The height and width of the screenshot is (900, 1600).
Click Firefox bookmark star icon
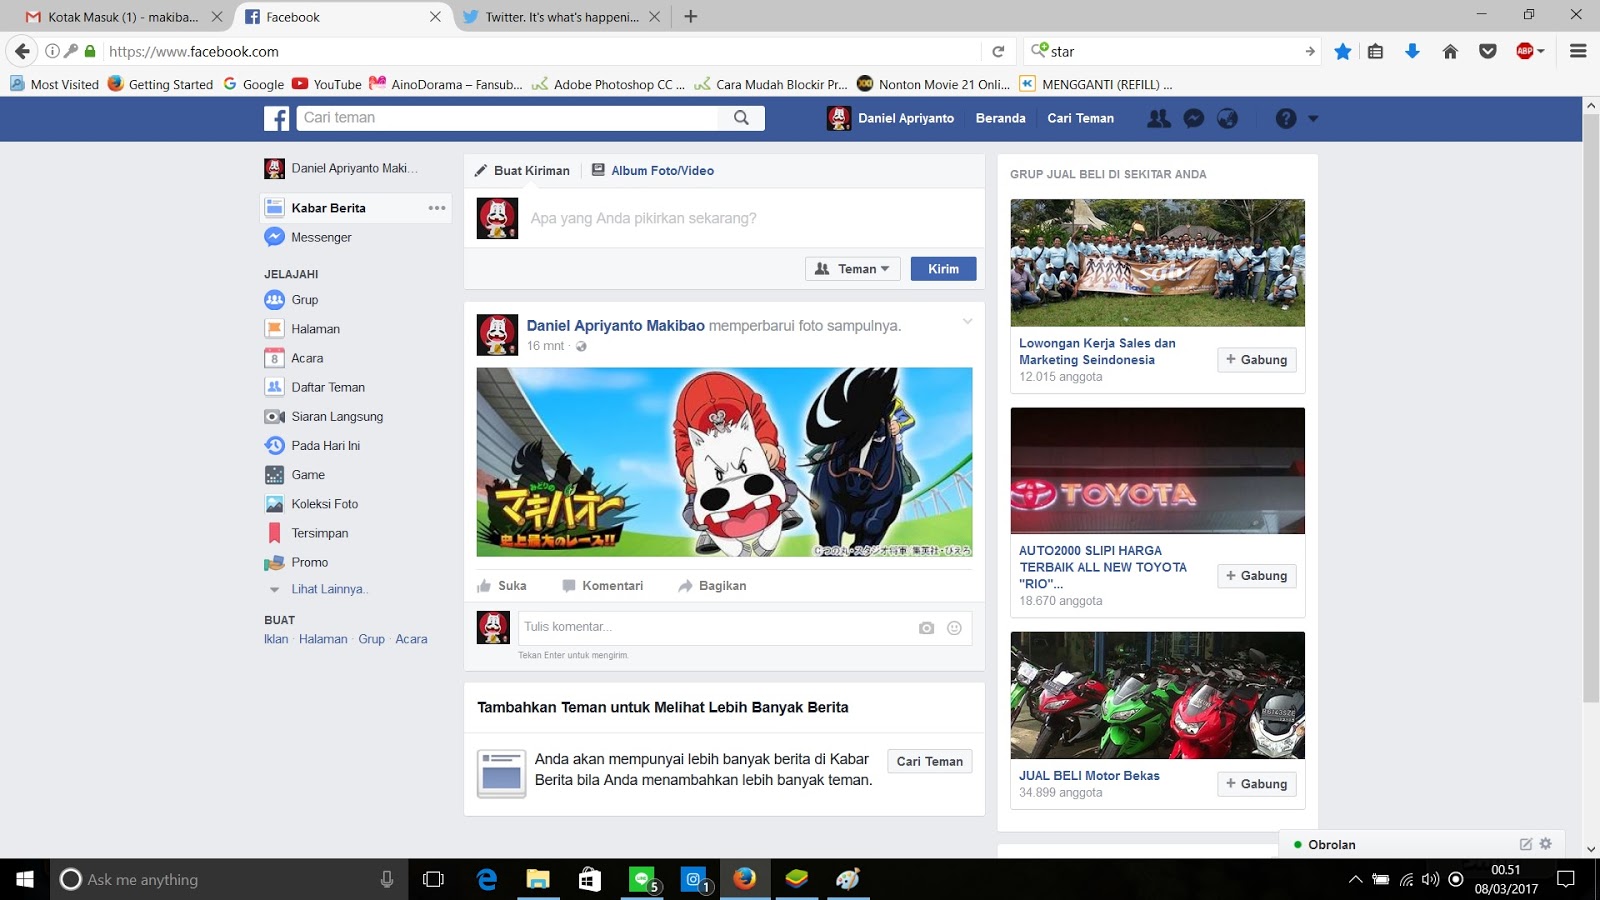(1343, 51)
